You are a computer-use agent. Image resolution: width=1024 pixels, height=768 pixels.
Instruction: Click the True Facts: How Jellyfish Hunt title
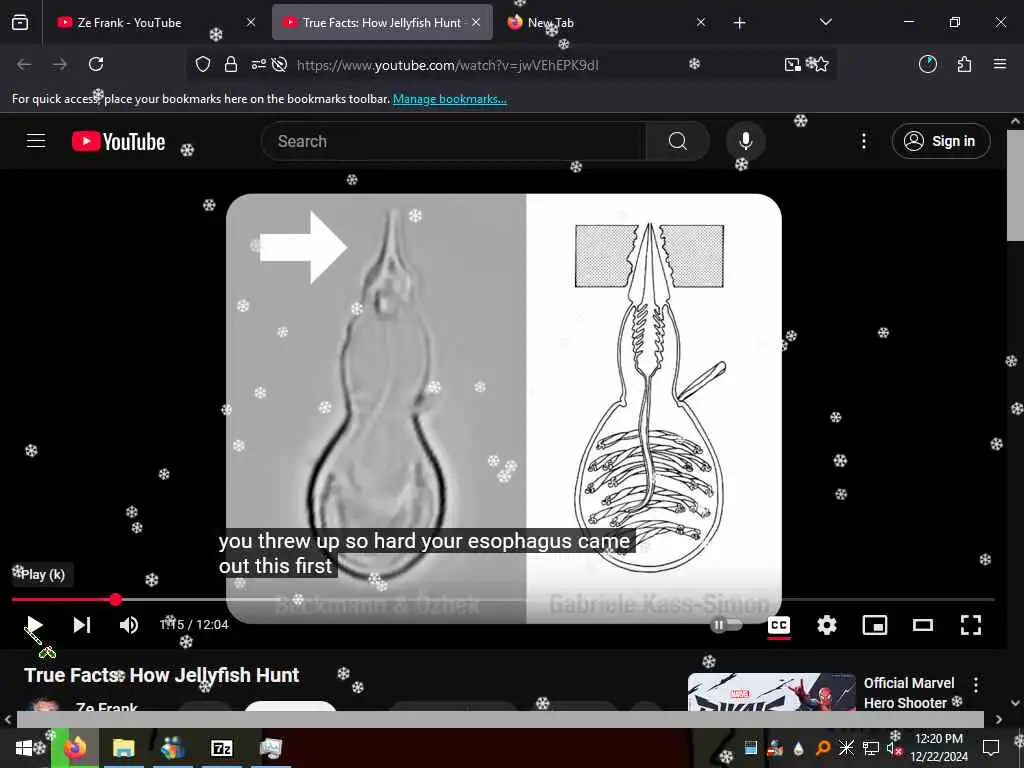click(x=161, y=675)
